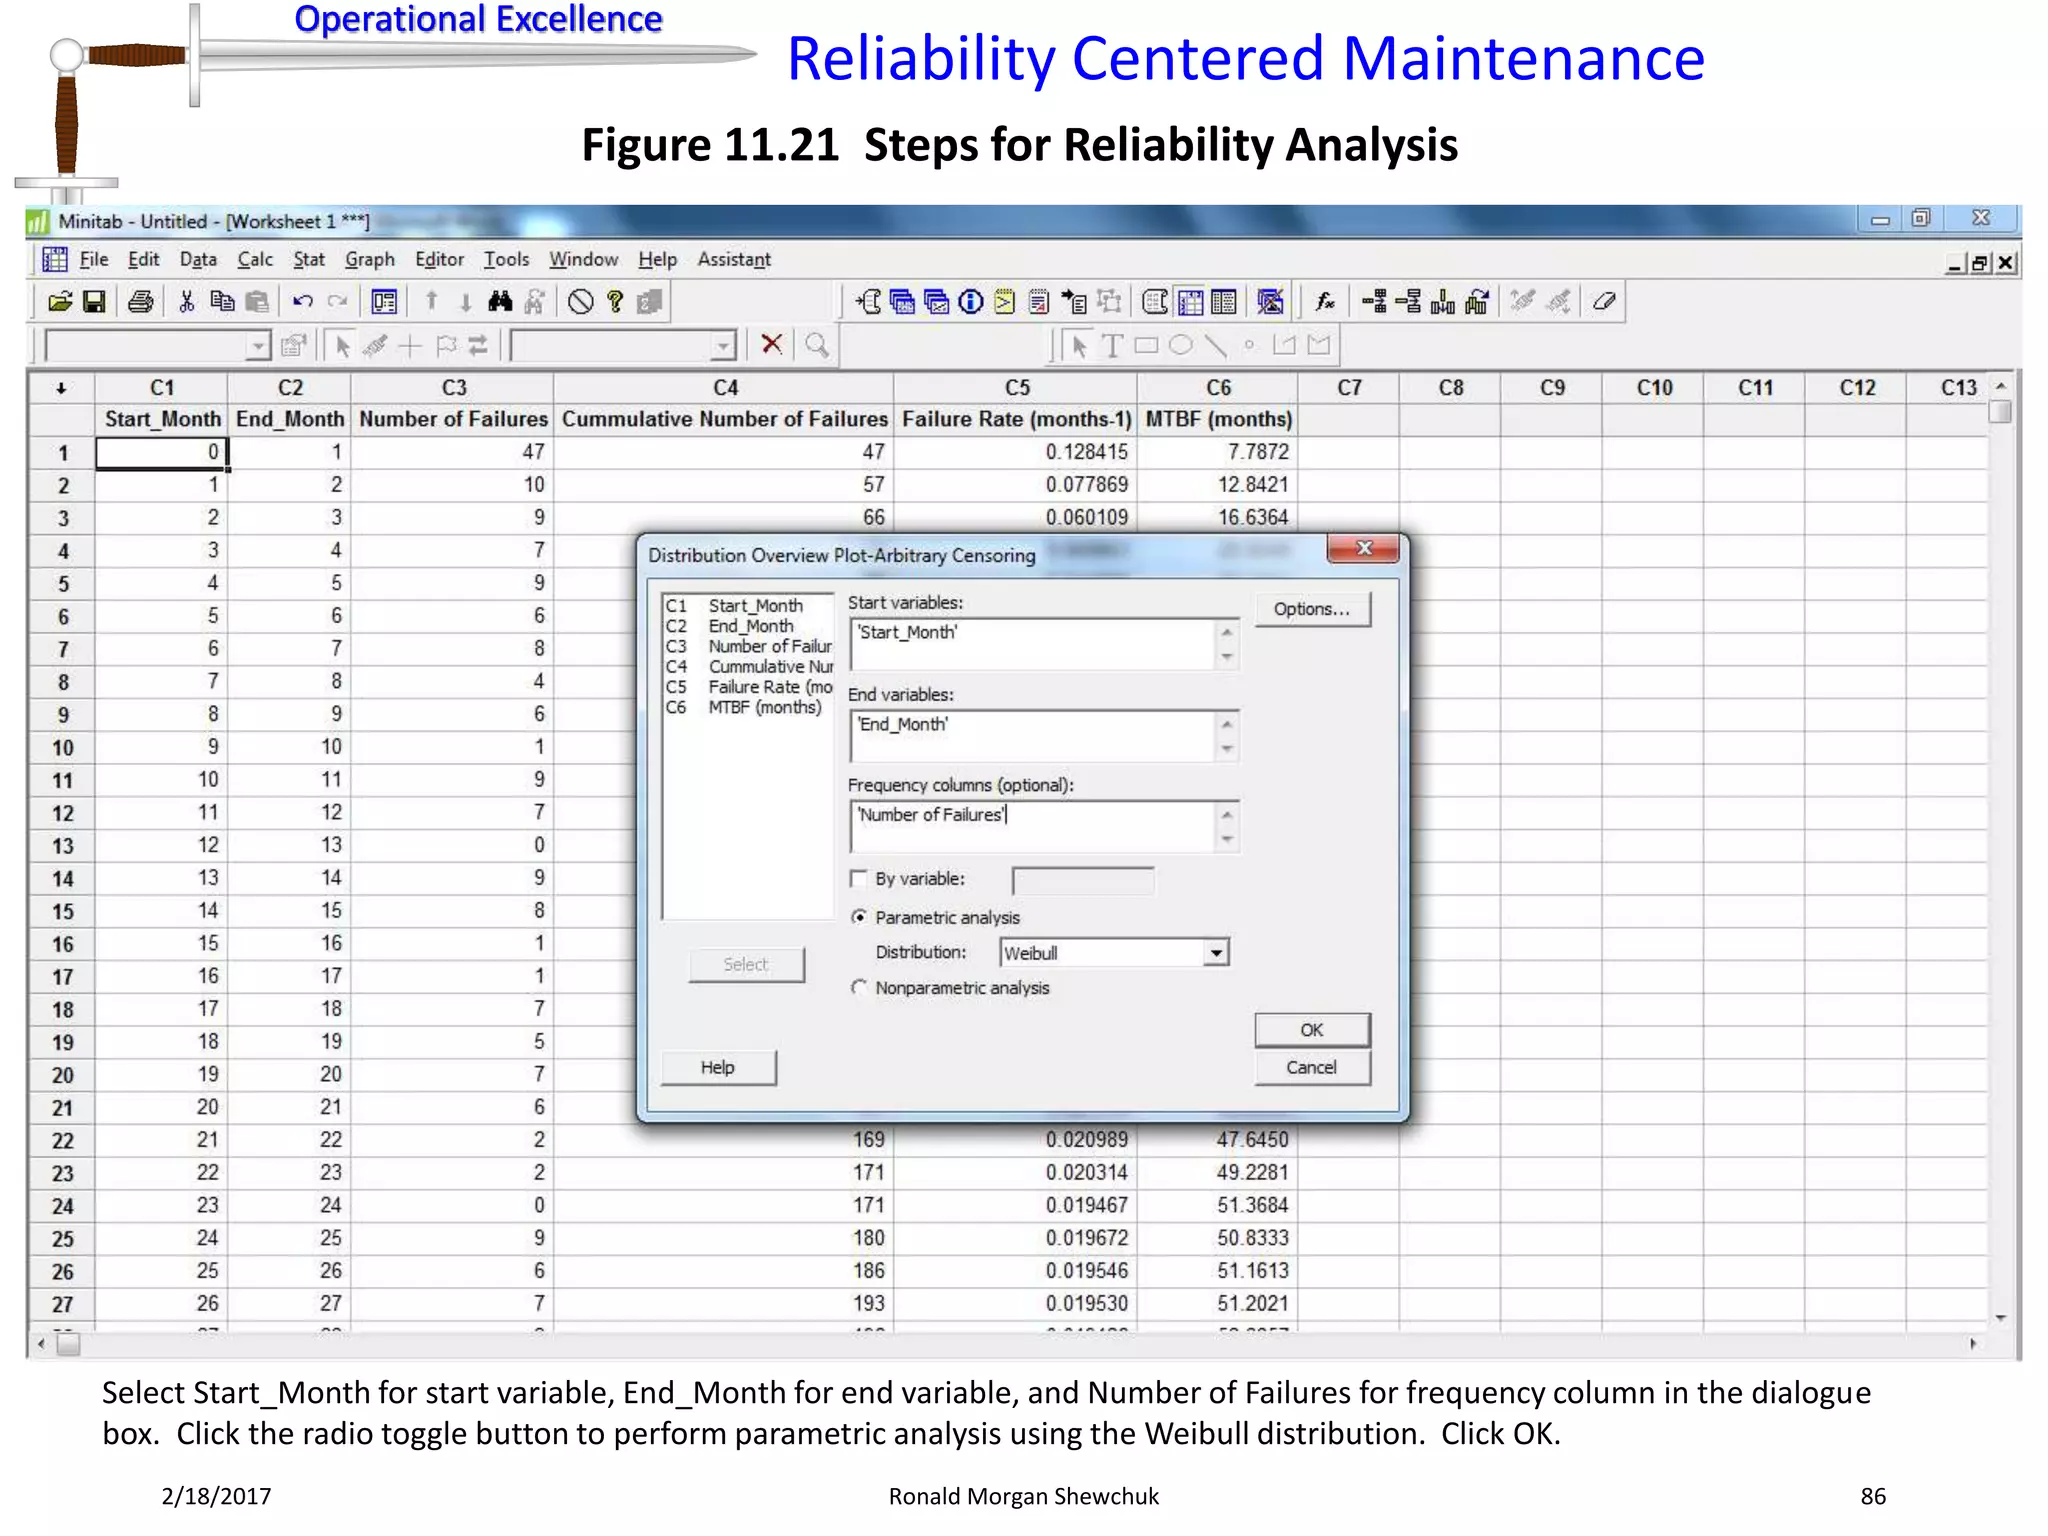Screen dimensions: 2048x1536
Task: Click the Print icon in toolbar
Action: click(141, 302)
